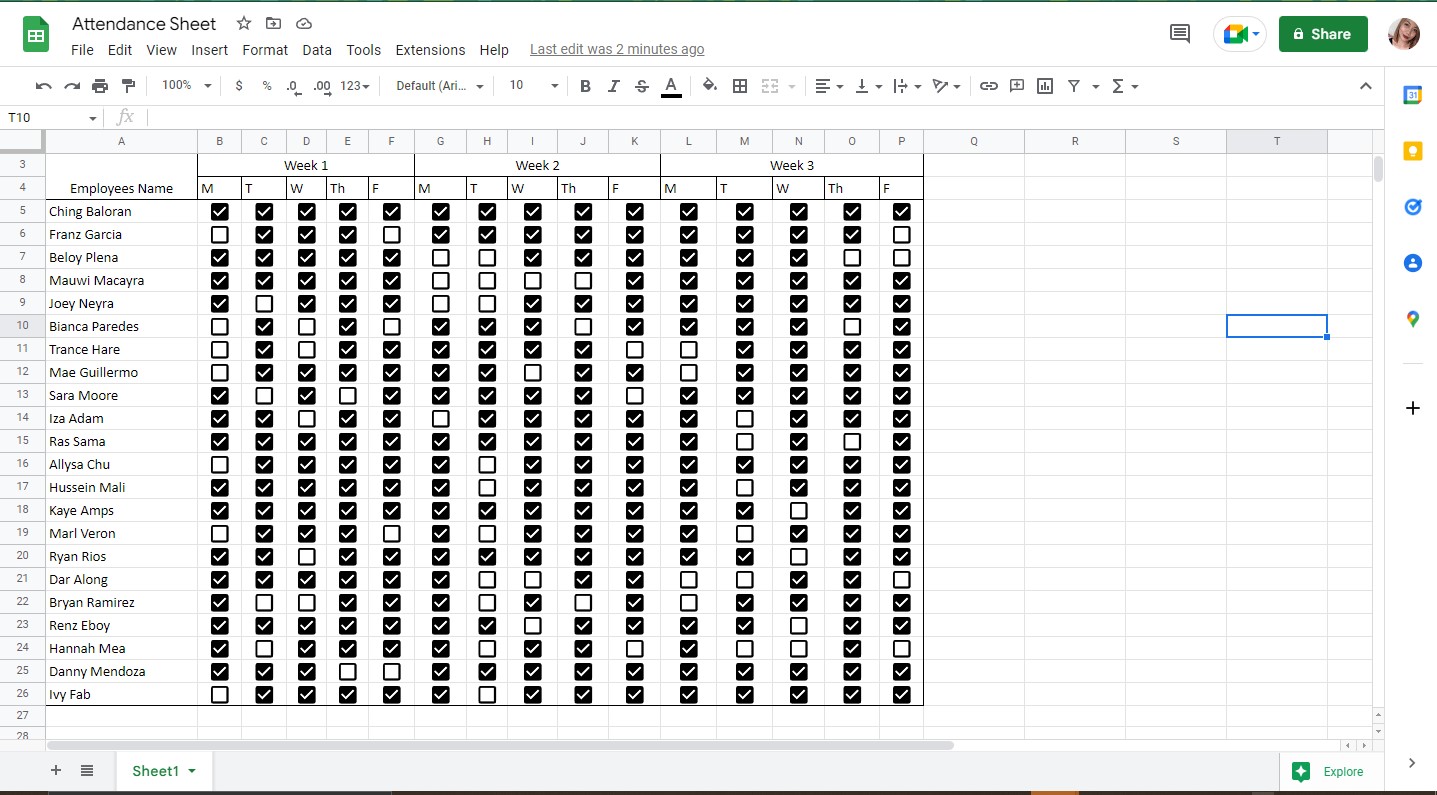Viewport: 1437px width, 795px height.
Task: Go to the Sheets home icon
Action: click(36, 36)
